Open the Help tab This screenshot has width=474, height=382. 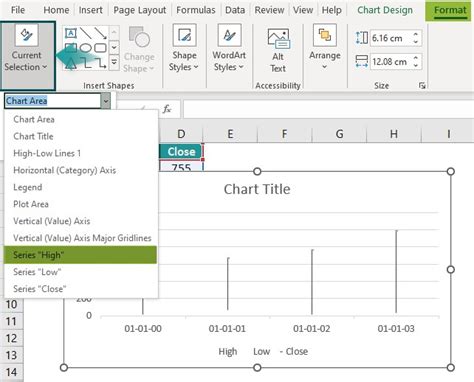pos(331,10)
